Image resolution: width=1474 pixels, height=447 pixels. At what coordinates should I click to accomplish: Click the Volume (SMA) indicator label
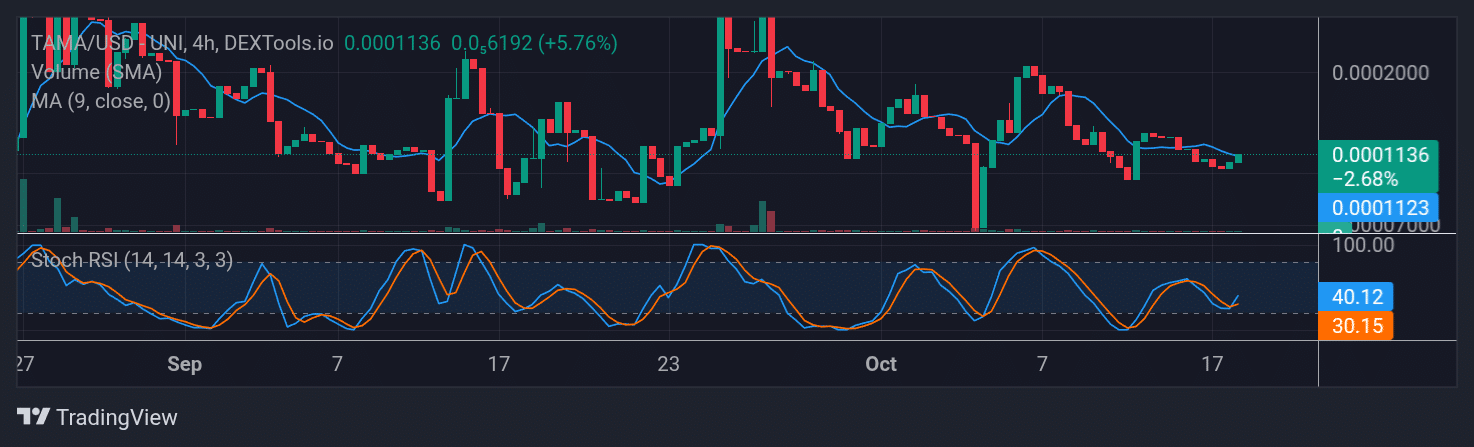96,72
